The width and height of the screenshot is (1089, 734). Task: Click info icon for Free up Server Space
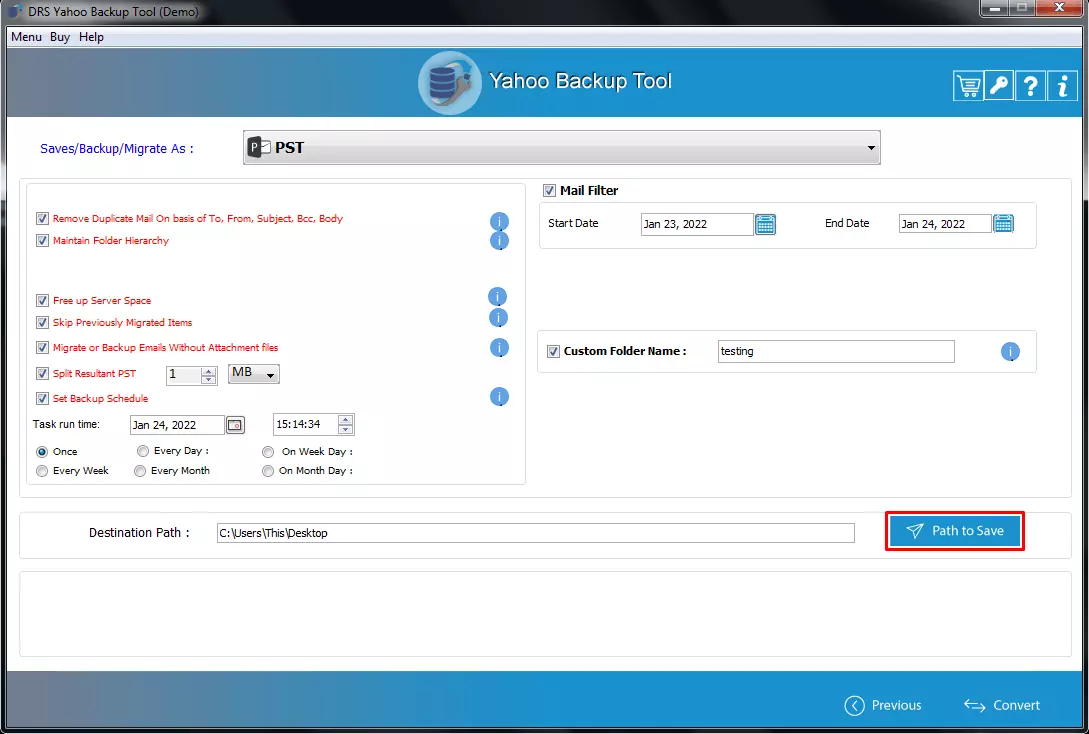497,297
